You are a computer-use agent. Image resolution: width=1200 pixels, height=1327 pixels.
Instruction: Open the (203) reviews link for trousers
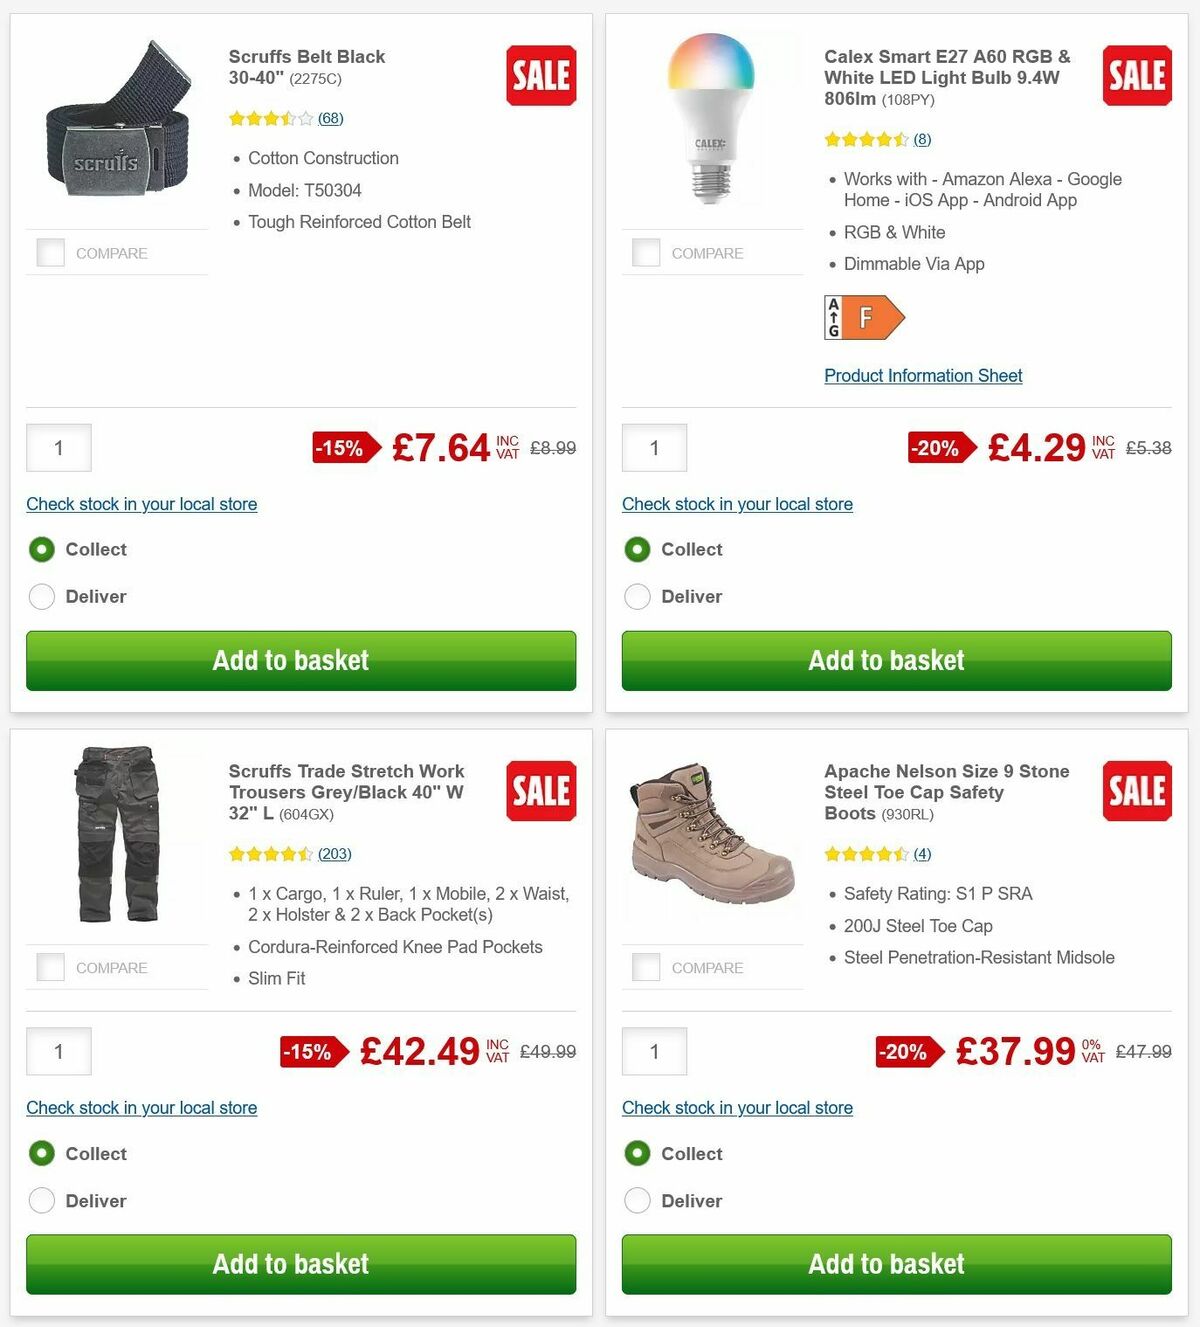(335, 853)
